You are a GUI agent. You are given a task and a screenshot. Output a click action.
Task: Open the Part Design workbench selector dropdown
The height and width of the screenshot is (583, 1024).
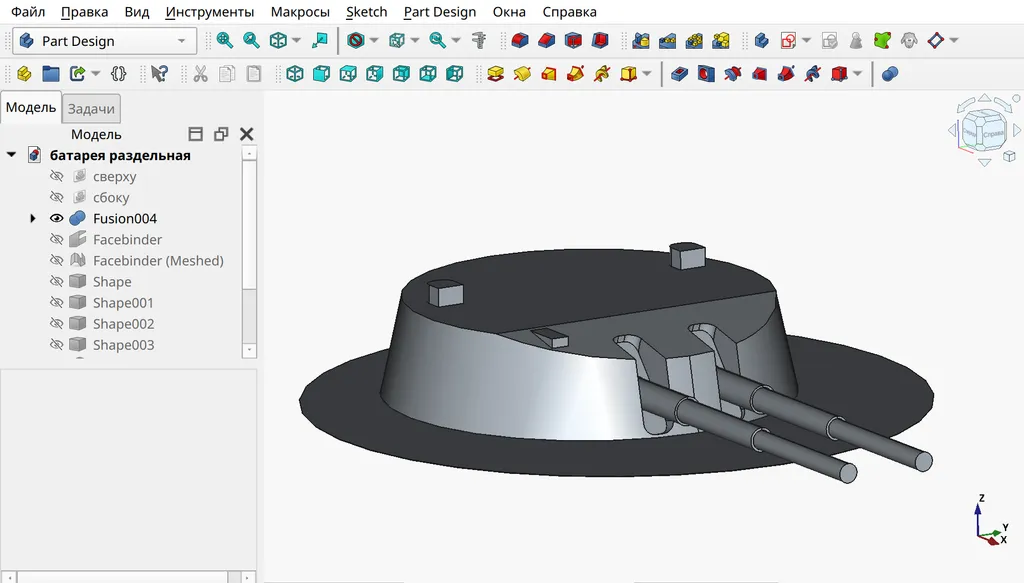(x=181, y=41)
